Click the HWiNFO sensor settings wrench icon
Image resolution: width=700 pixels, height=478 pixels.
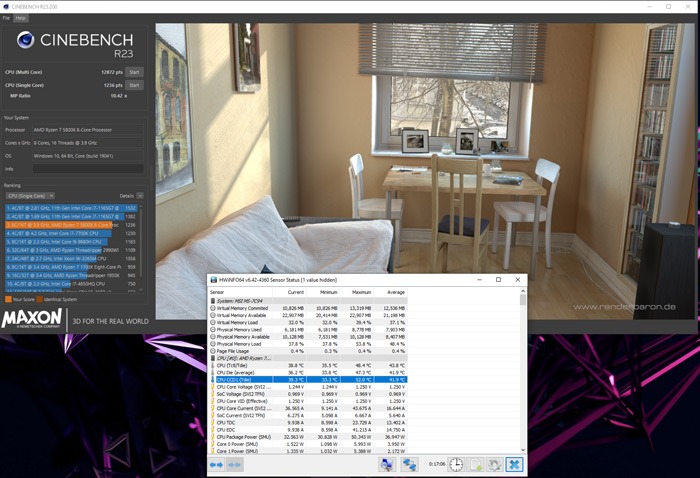click(x=494, y=465)
